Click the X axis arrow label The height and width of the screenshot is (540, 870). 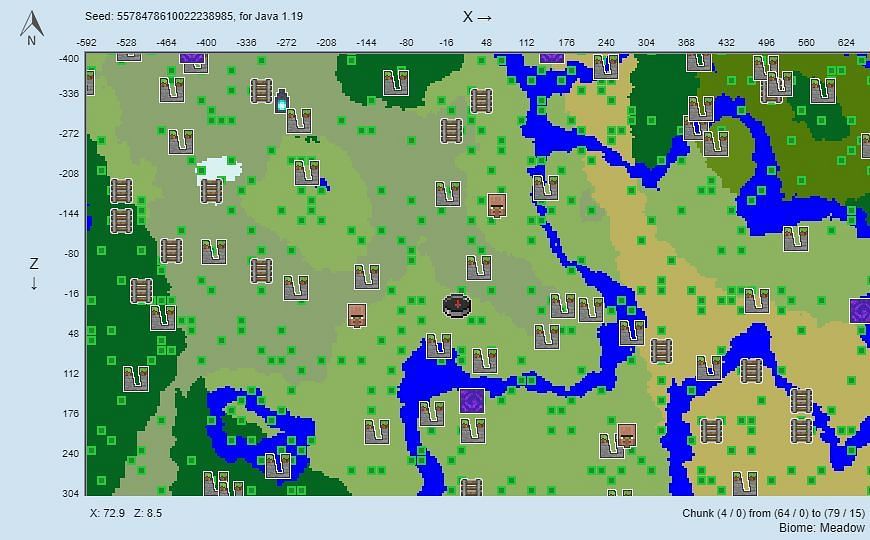pyautogui.click(x=477, y=17)
